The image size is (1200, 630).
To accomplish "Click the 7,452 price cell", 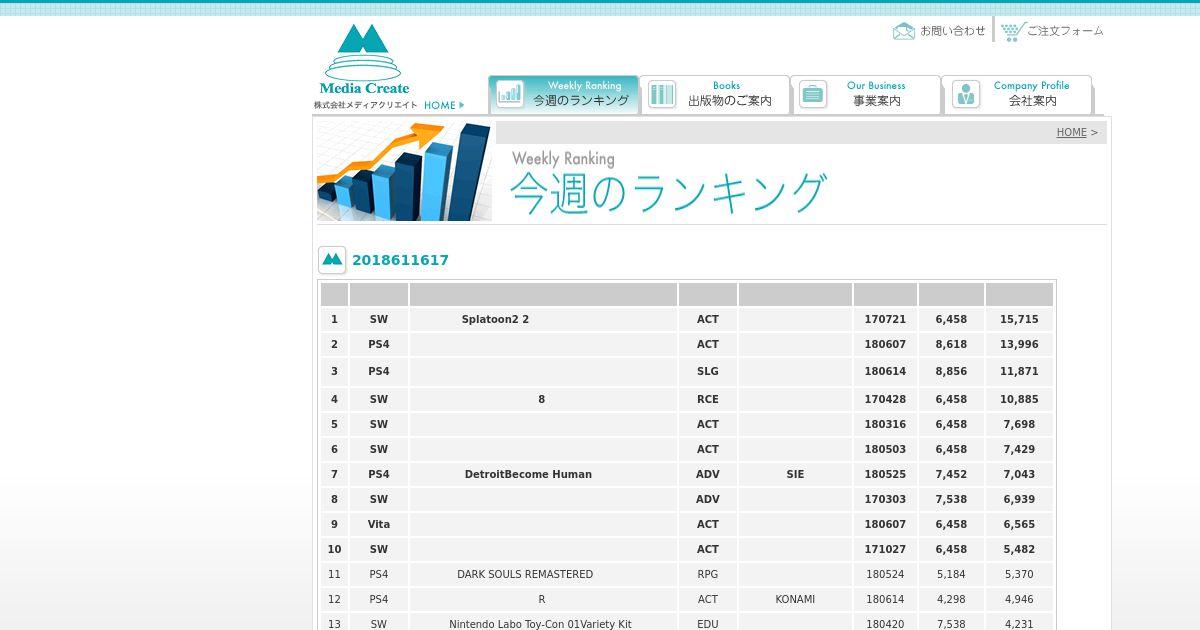I will tap(951, 474).
